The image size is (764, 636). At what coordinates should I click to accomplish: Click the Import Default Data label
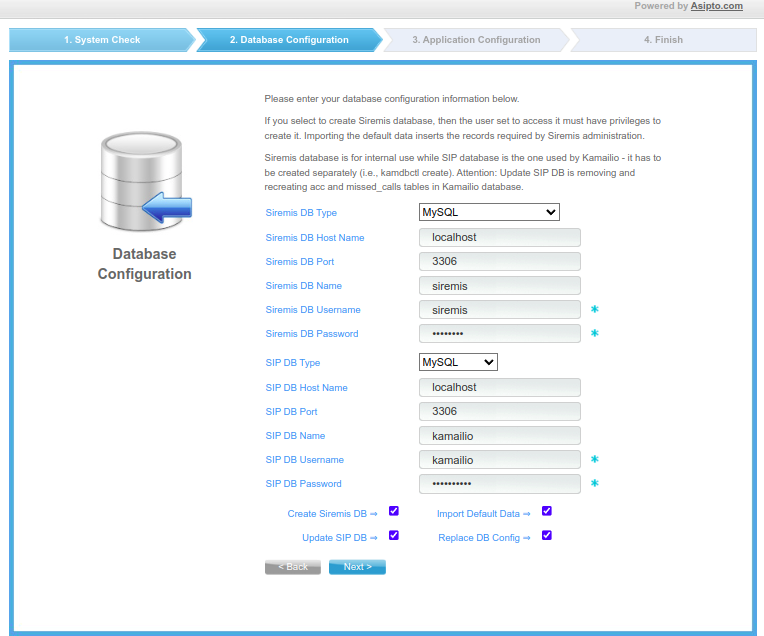tap(483, 514)
